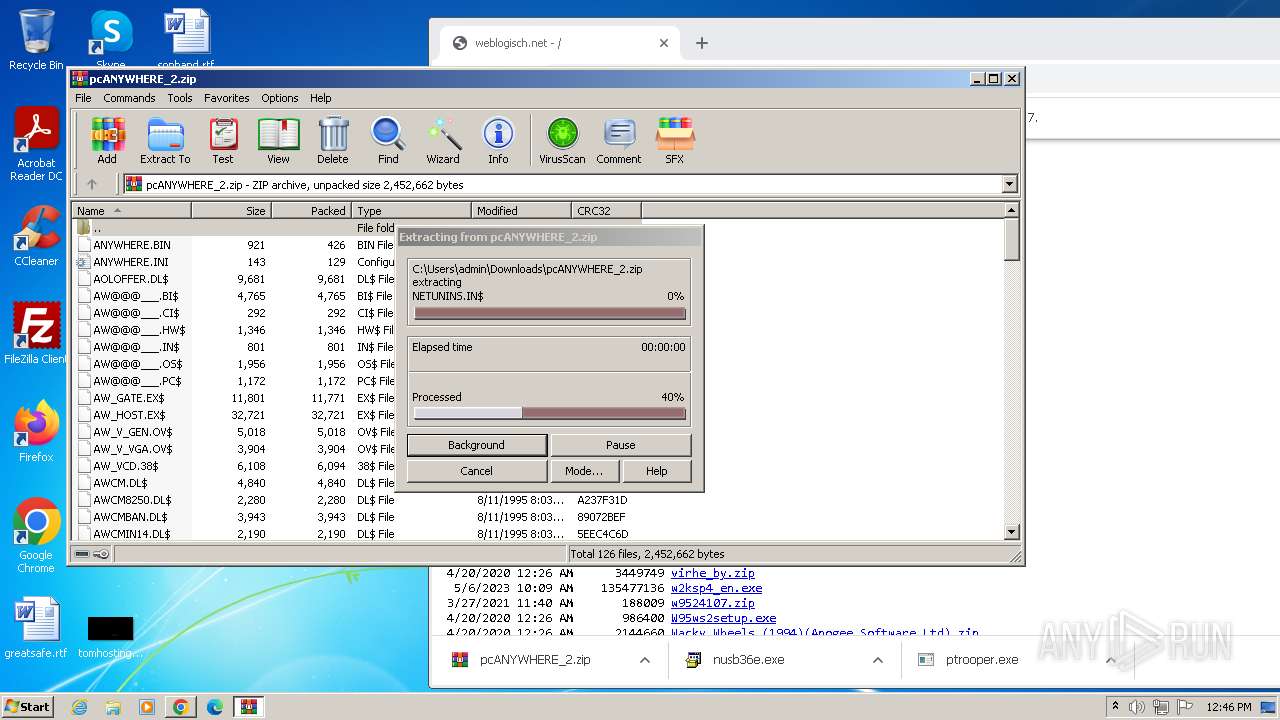Open the View toolbar icon
Image resolution: width=1280 pixels, height=720 pixels.
click(x=278, y=140)
